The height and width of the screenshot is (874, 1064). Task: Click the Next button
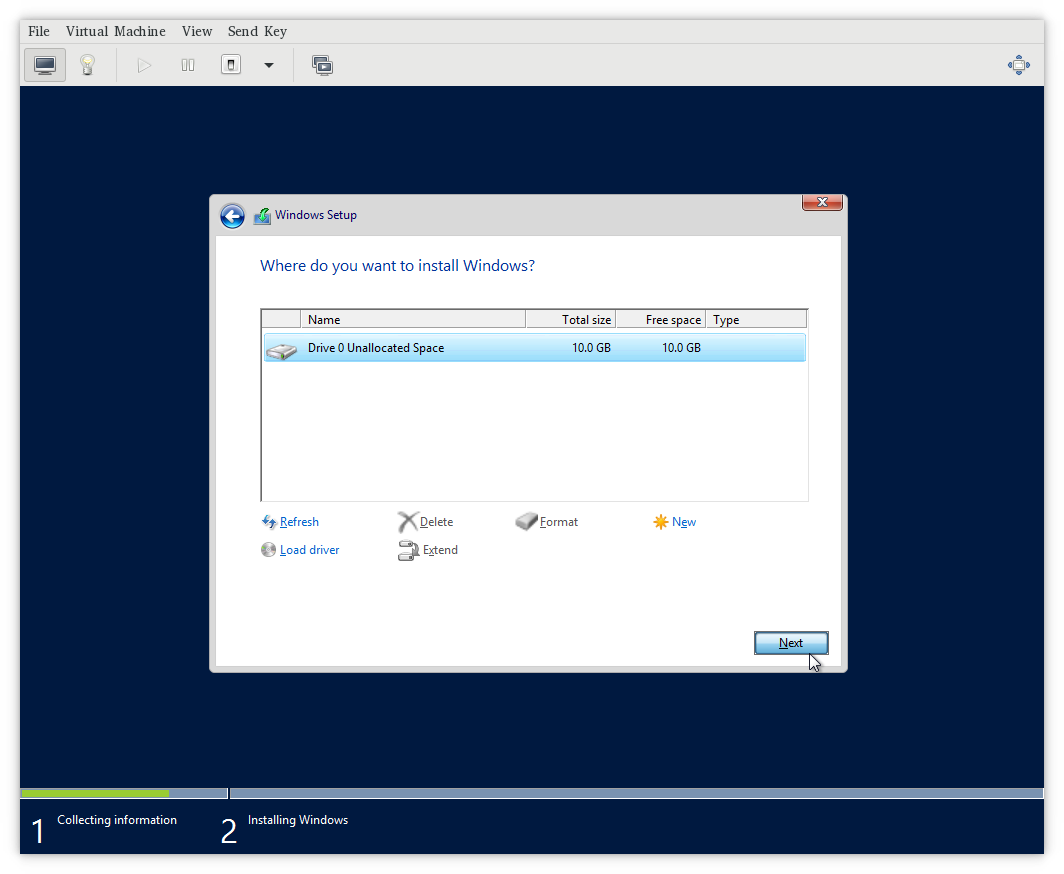(x=790, y=643)
